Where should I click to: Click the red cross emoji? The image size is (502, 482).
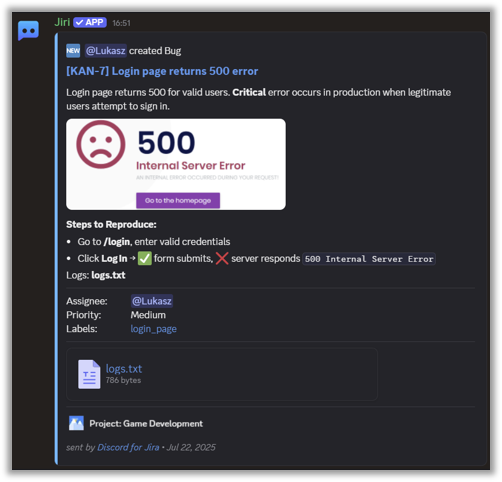[x=222, y=258]
